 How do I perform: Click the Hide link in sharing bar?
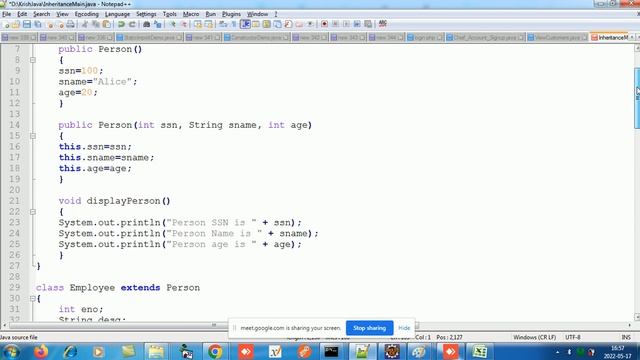tap(404, 328)
